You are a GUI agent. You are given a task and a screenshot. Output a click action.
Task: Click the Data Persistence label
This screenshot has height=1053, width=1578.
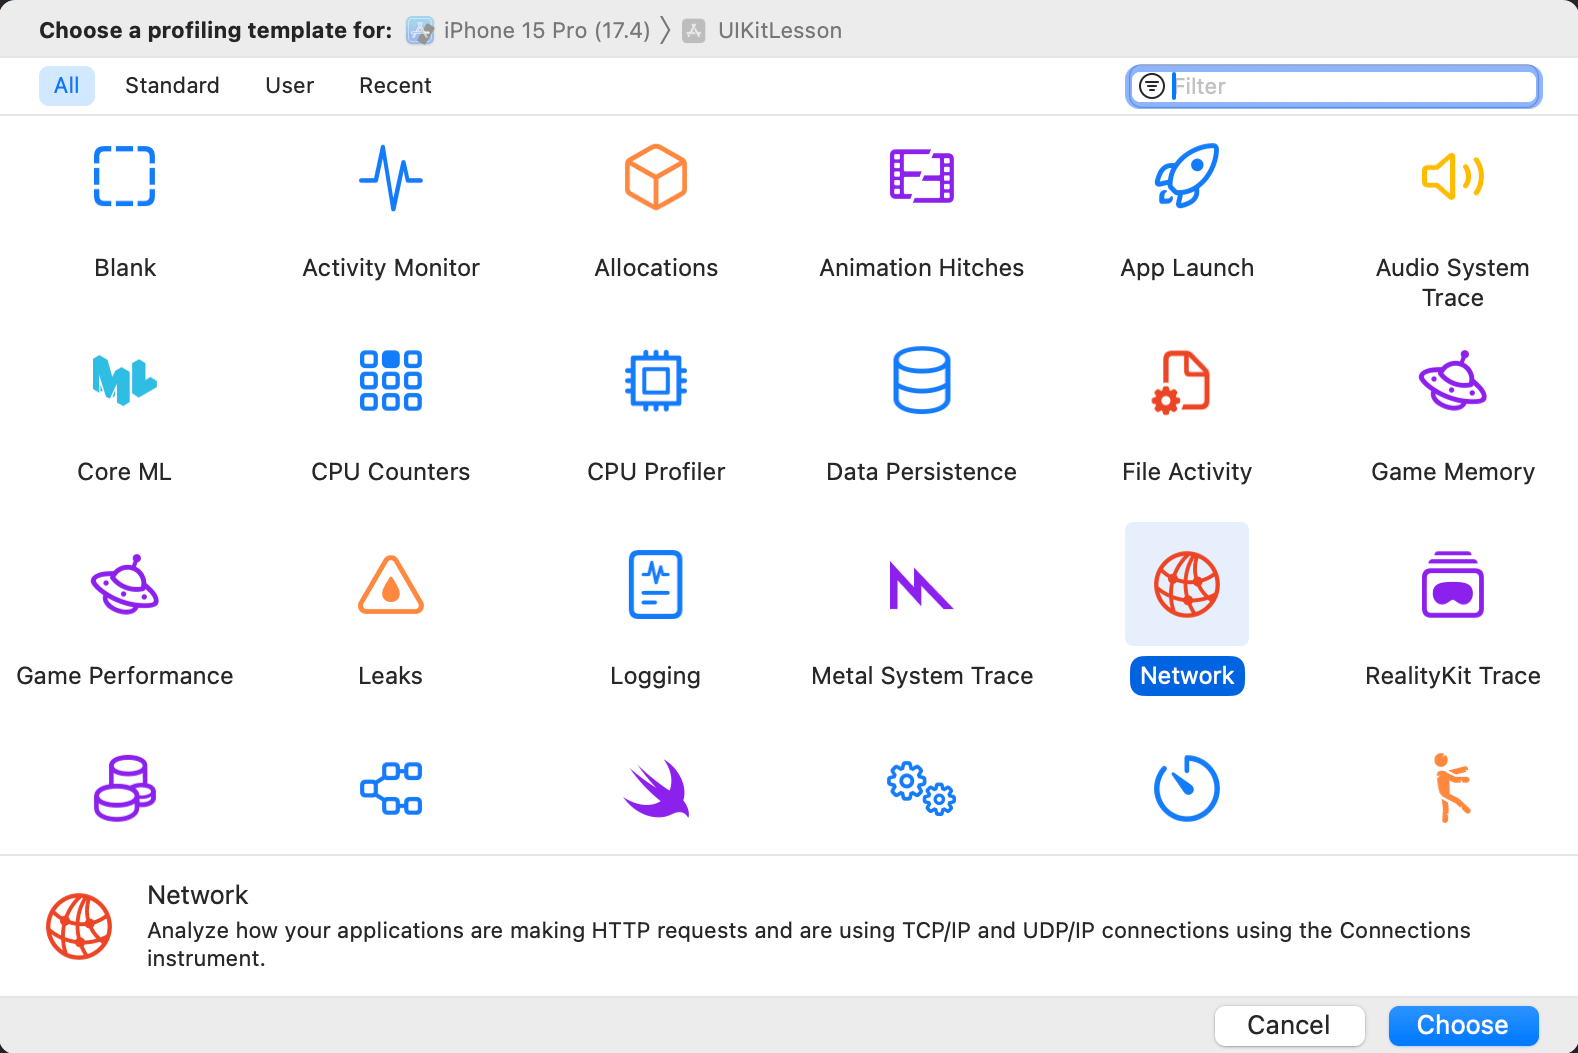922,472
